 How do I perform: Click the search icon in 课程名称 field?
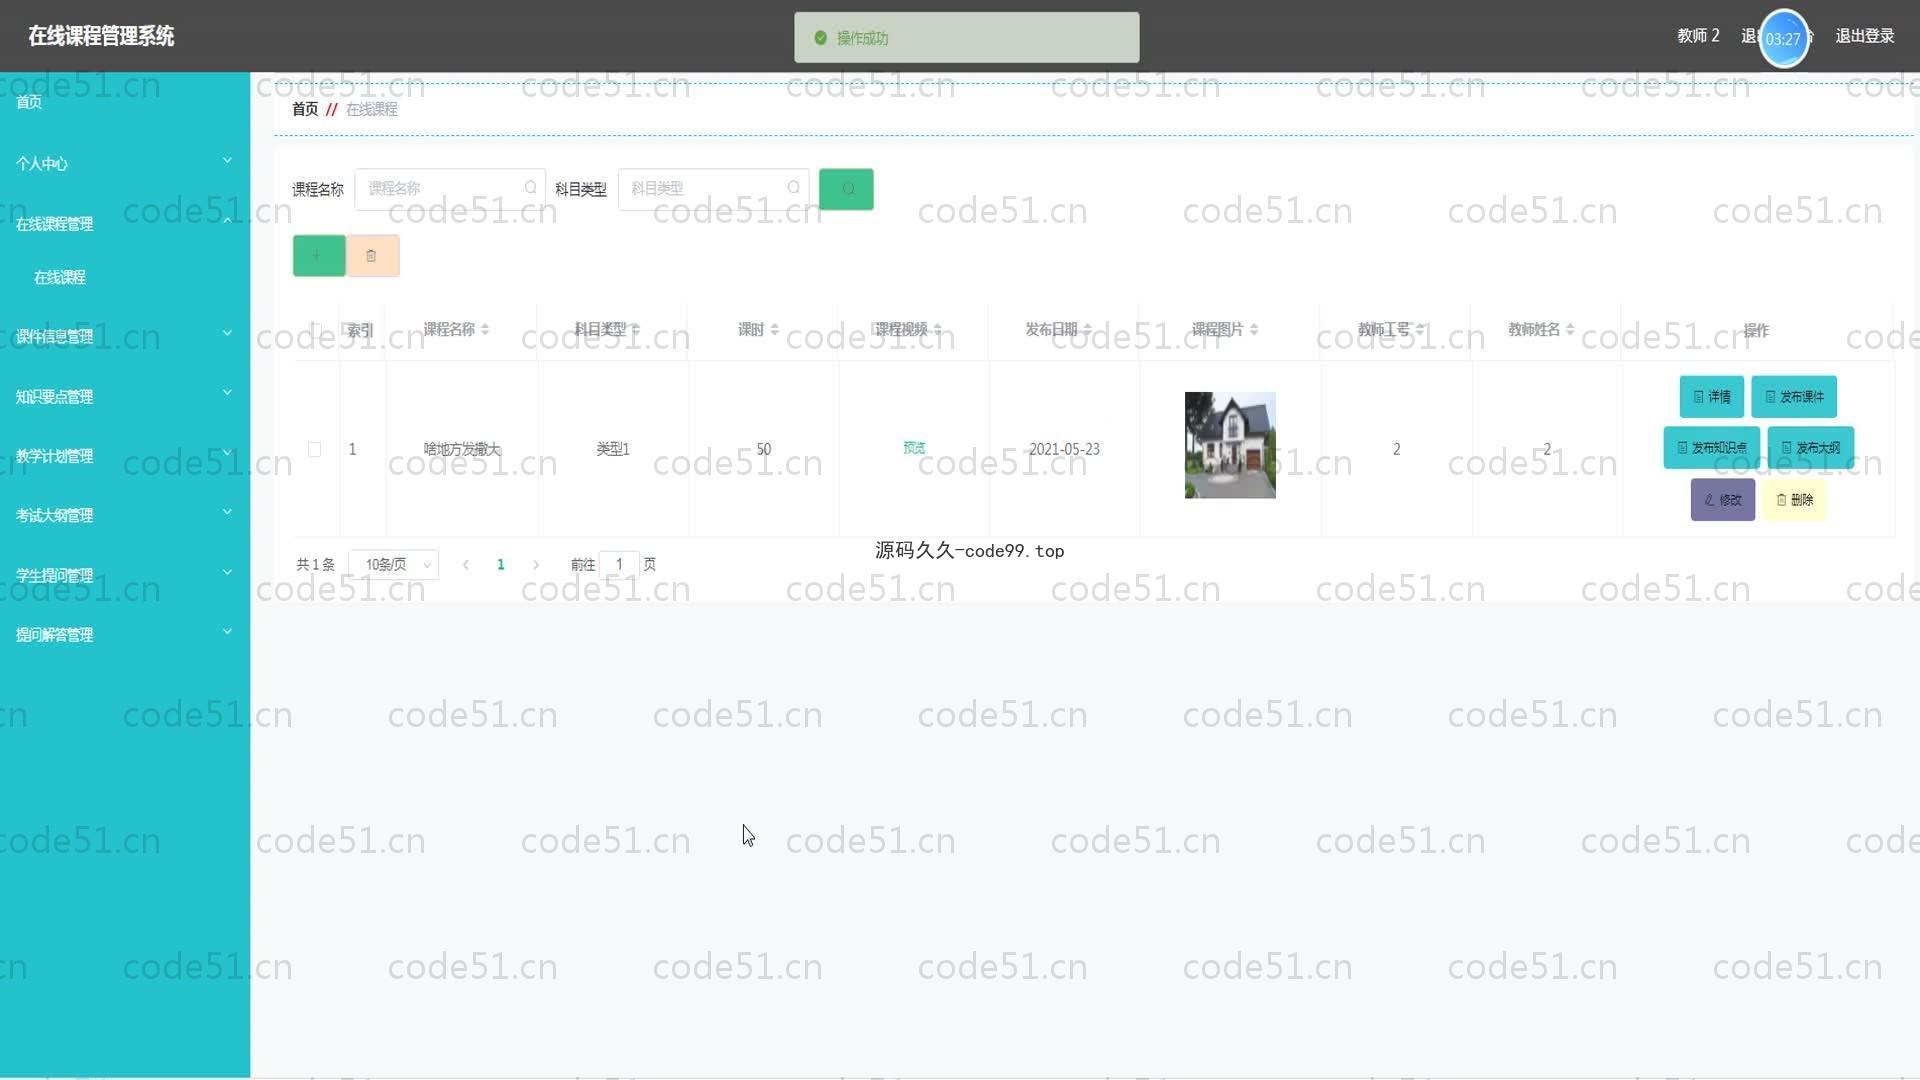530,188
